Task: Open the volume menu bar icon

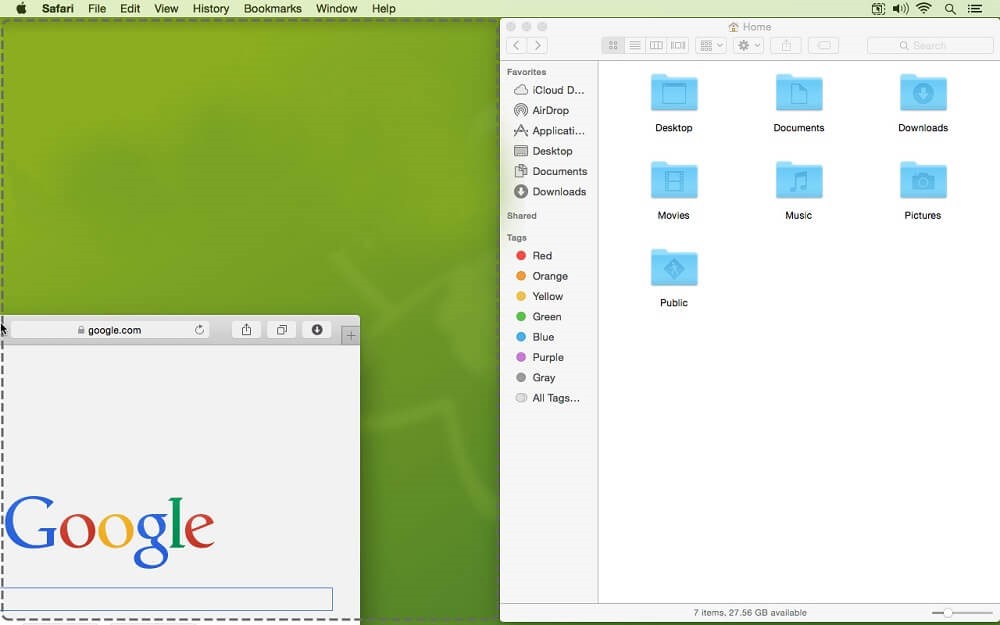Action: click(x=901, y=8)
